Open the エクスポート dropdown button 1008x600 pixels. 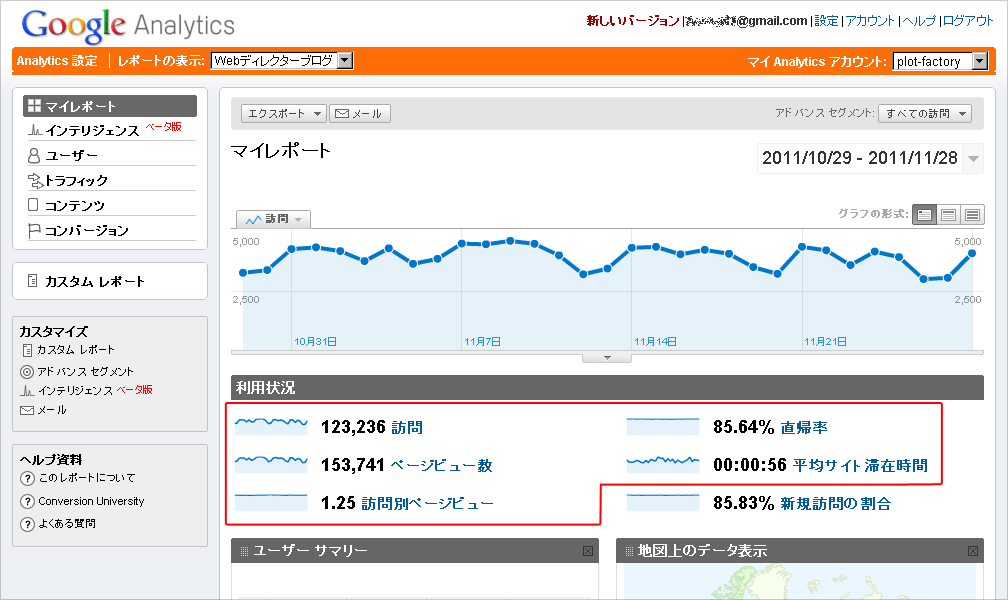[x=284, y=114]
